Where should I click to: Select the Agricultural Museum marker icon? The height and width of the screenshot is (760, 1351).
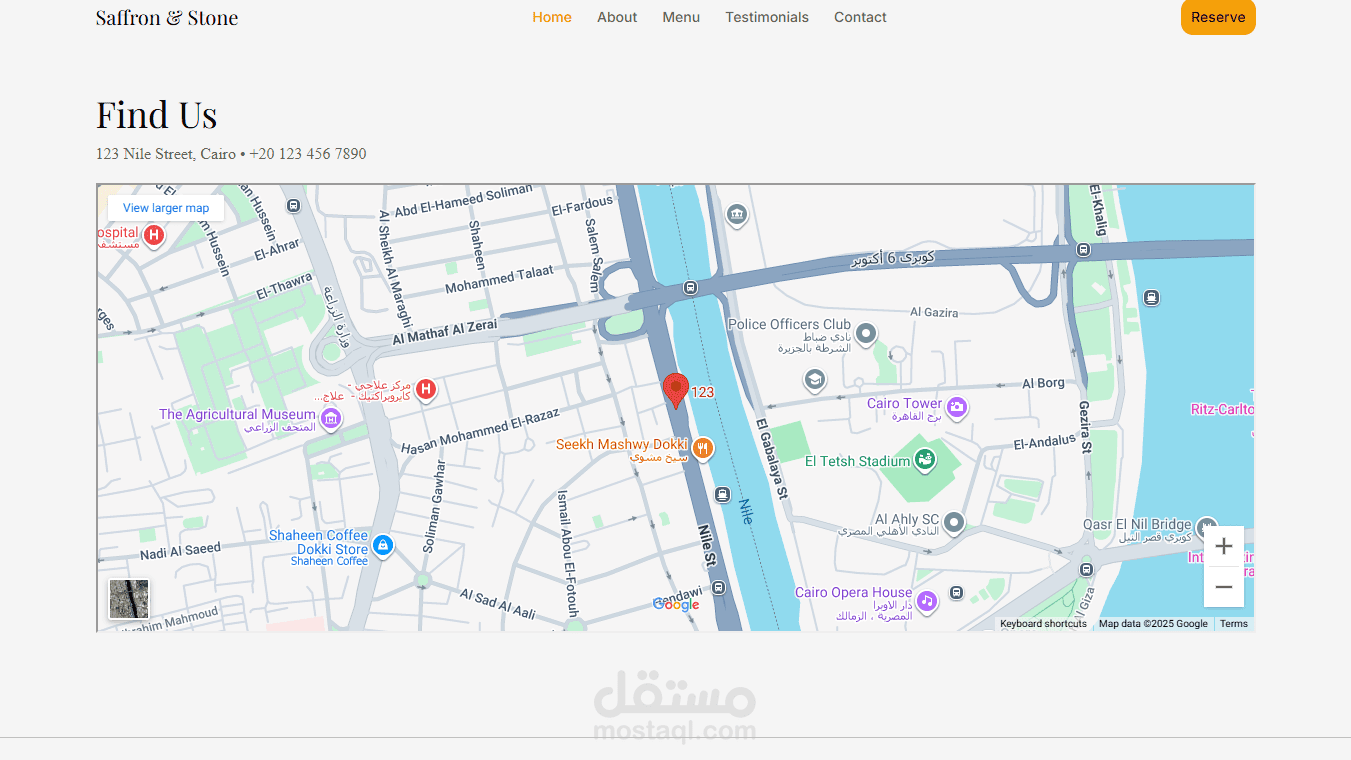point(331,418)
